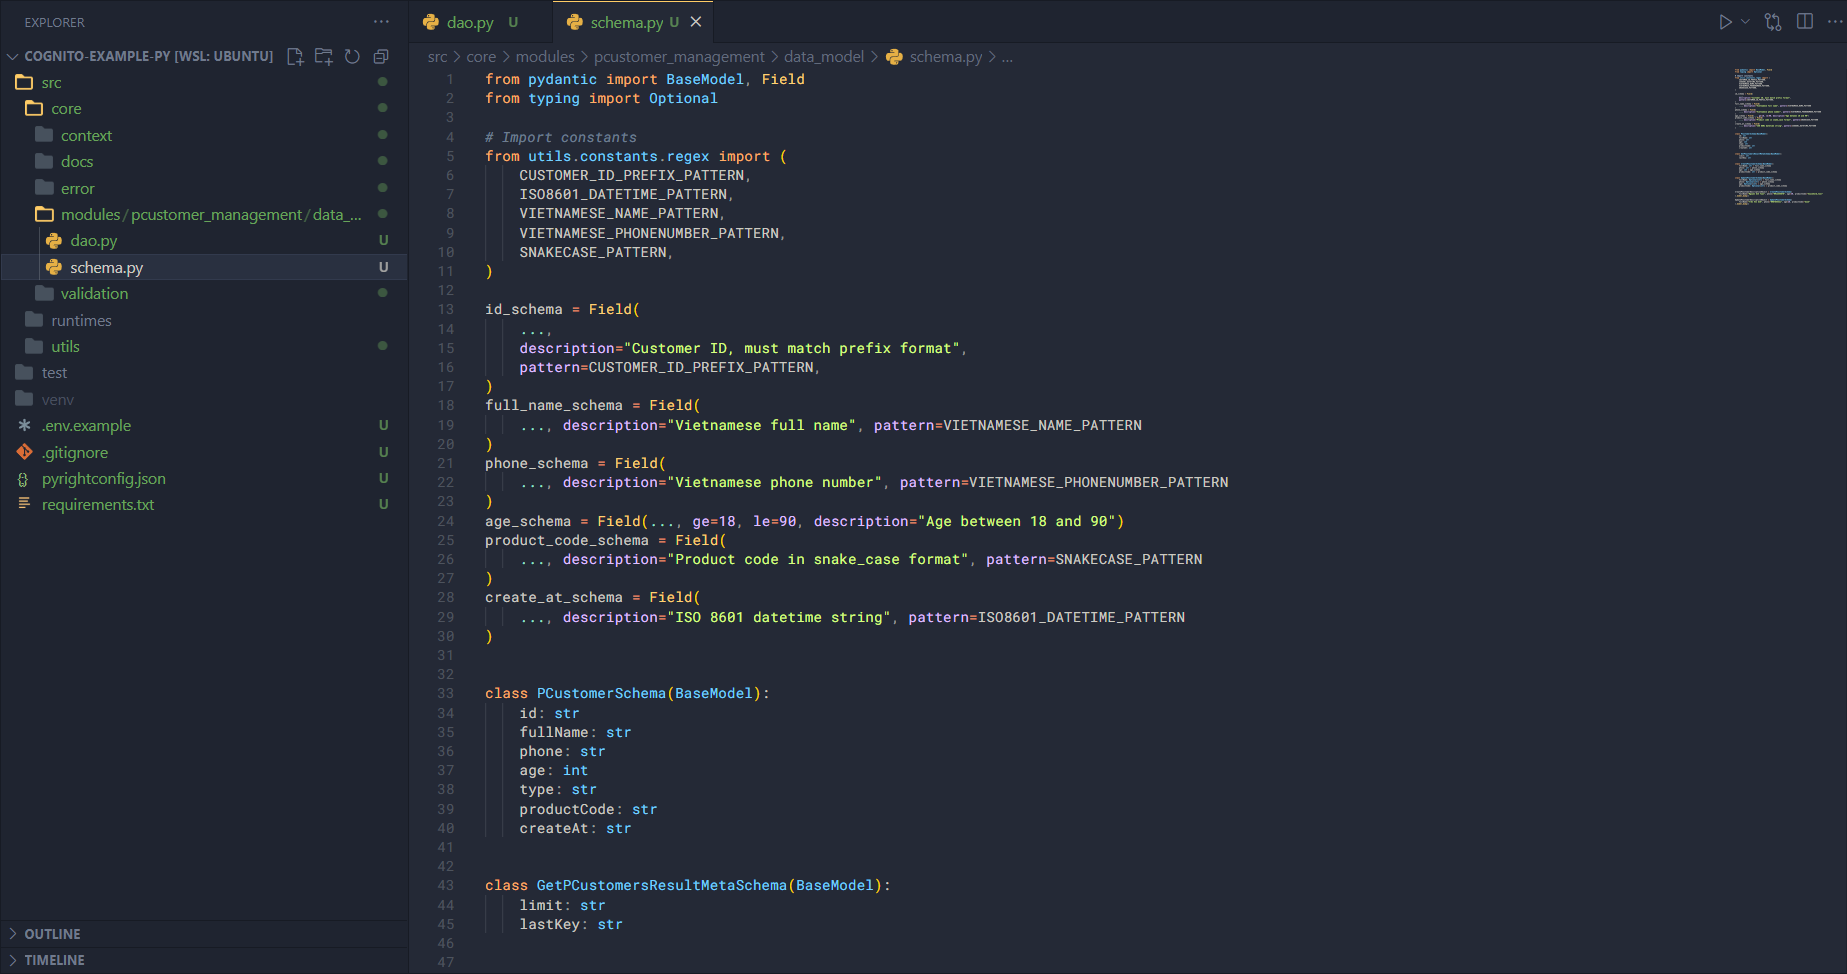
Task: Collapse all folders in Explorer
Action: (x=381, y=57)
